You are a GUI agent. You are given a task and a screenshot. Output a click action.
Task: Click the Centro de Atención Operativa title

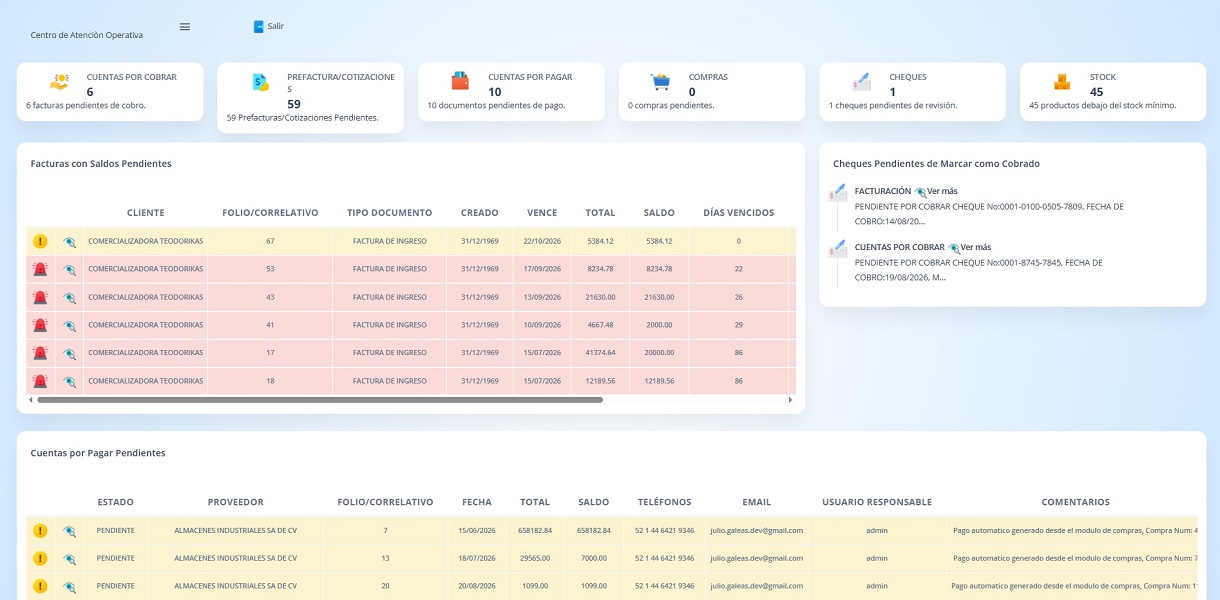click(x=87, y=35)
